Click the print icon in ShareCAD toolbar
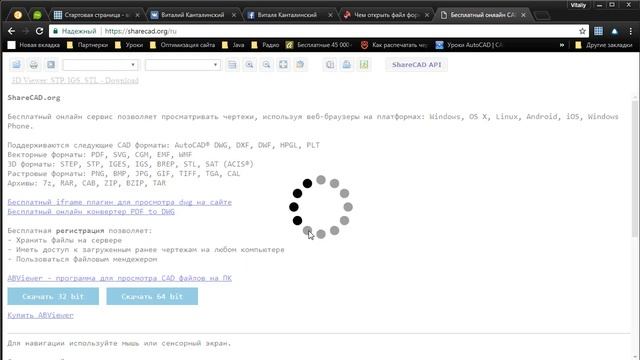 [x=33, y=64]
